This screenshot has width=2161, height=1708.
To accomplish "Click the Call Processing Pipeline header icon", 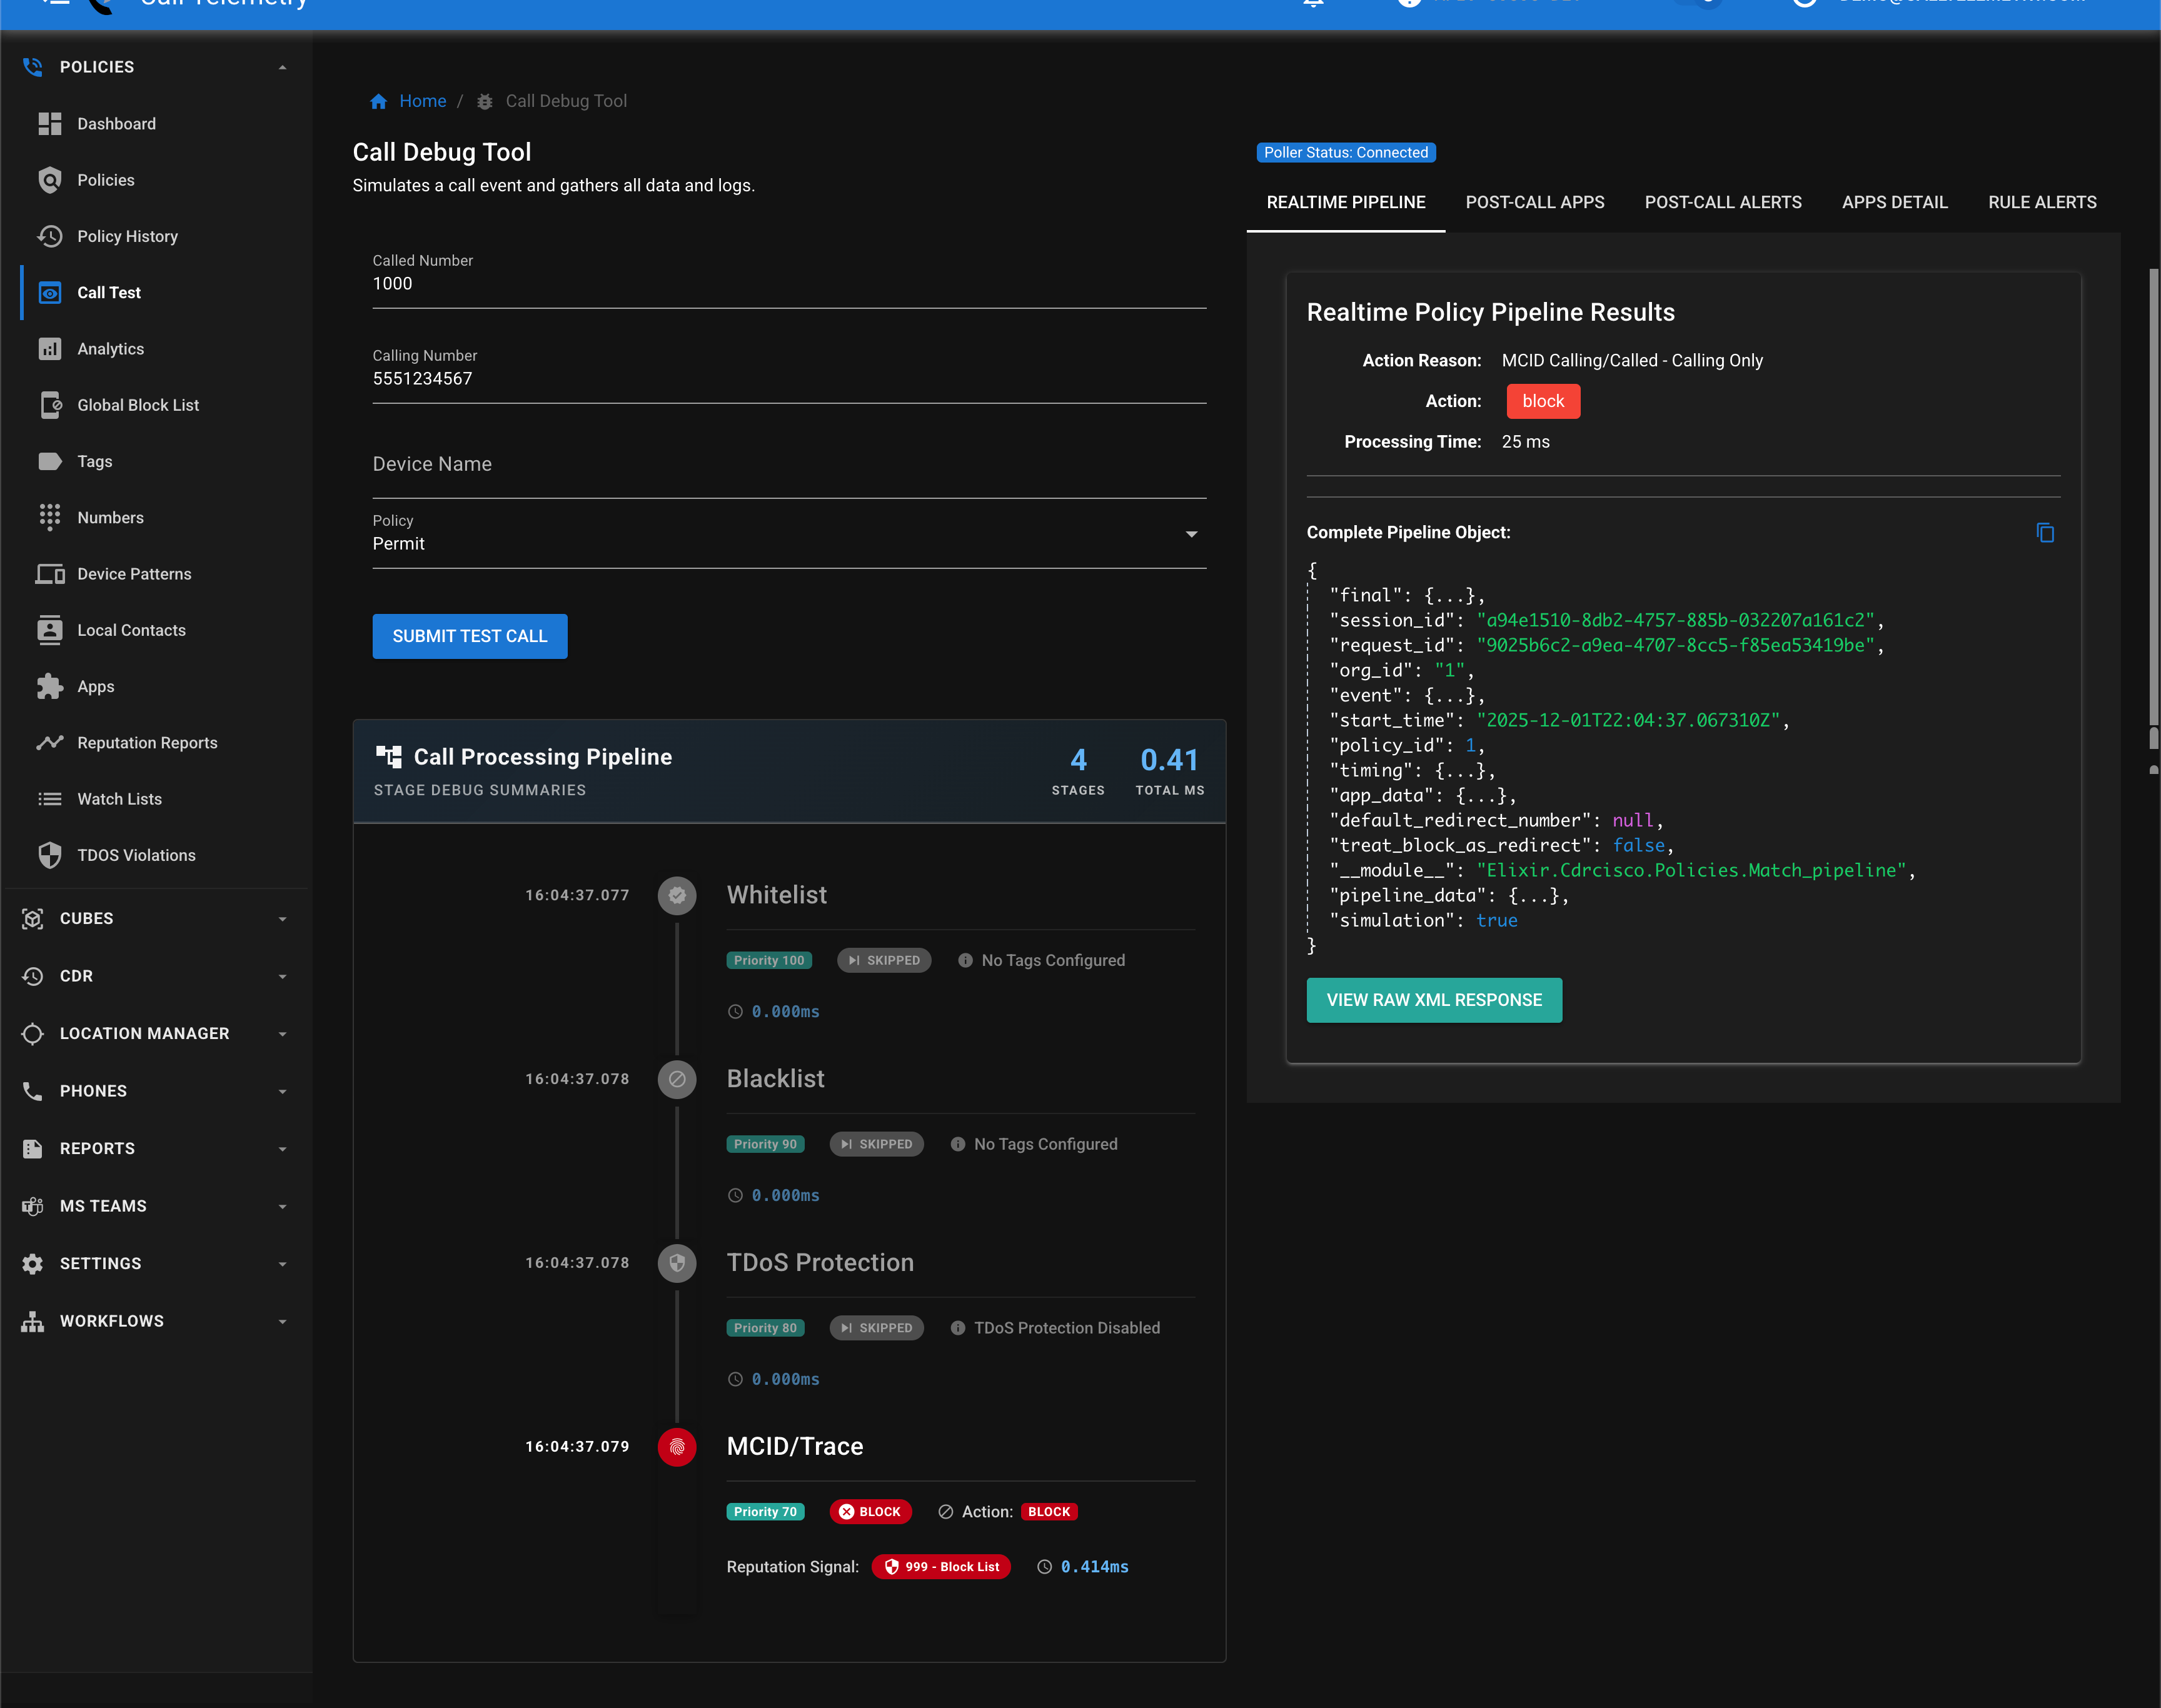I will click(x=388, y=757).
